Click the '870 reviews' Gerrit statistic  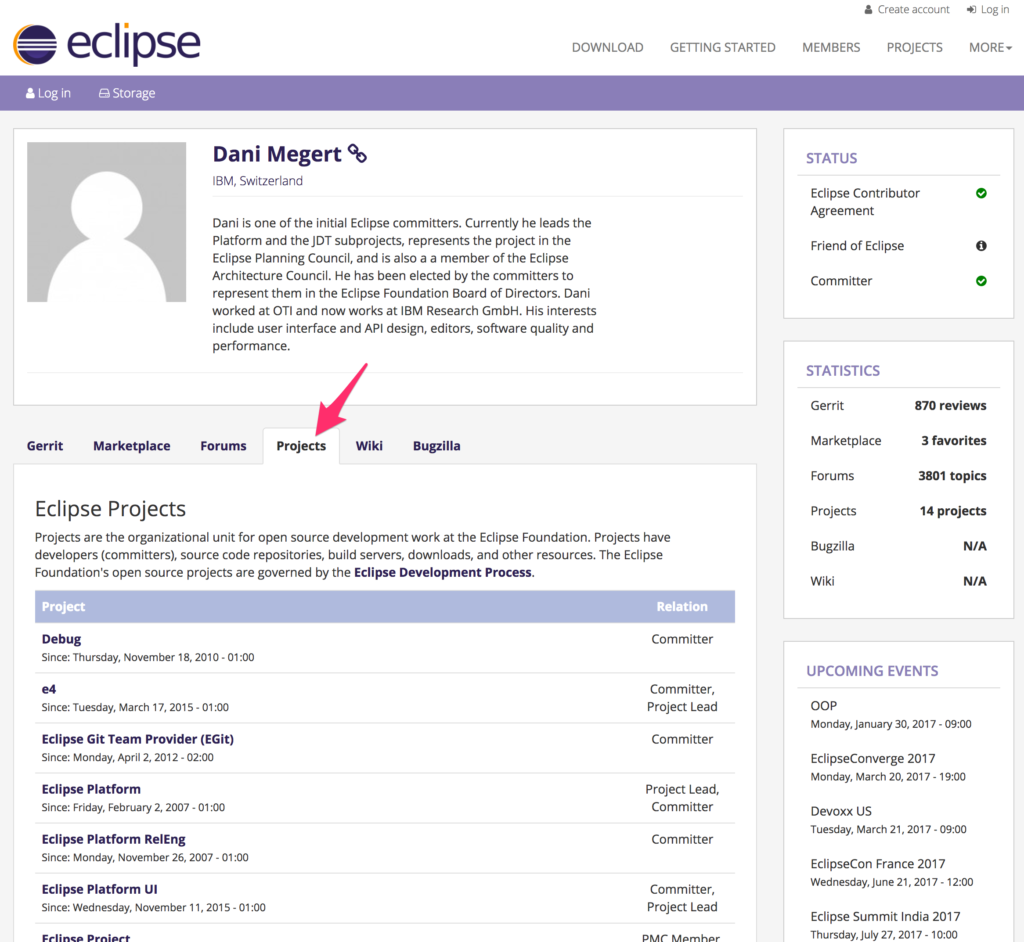[950, 406]
